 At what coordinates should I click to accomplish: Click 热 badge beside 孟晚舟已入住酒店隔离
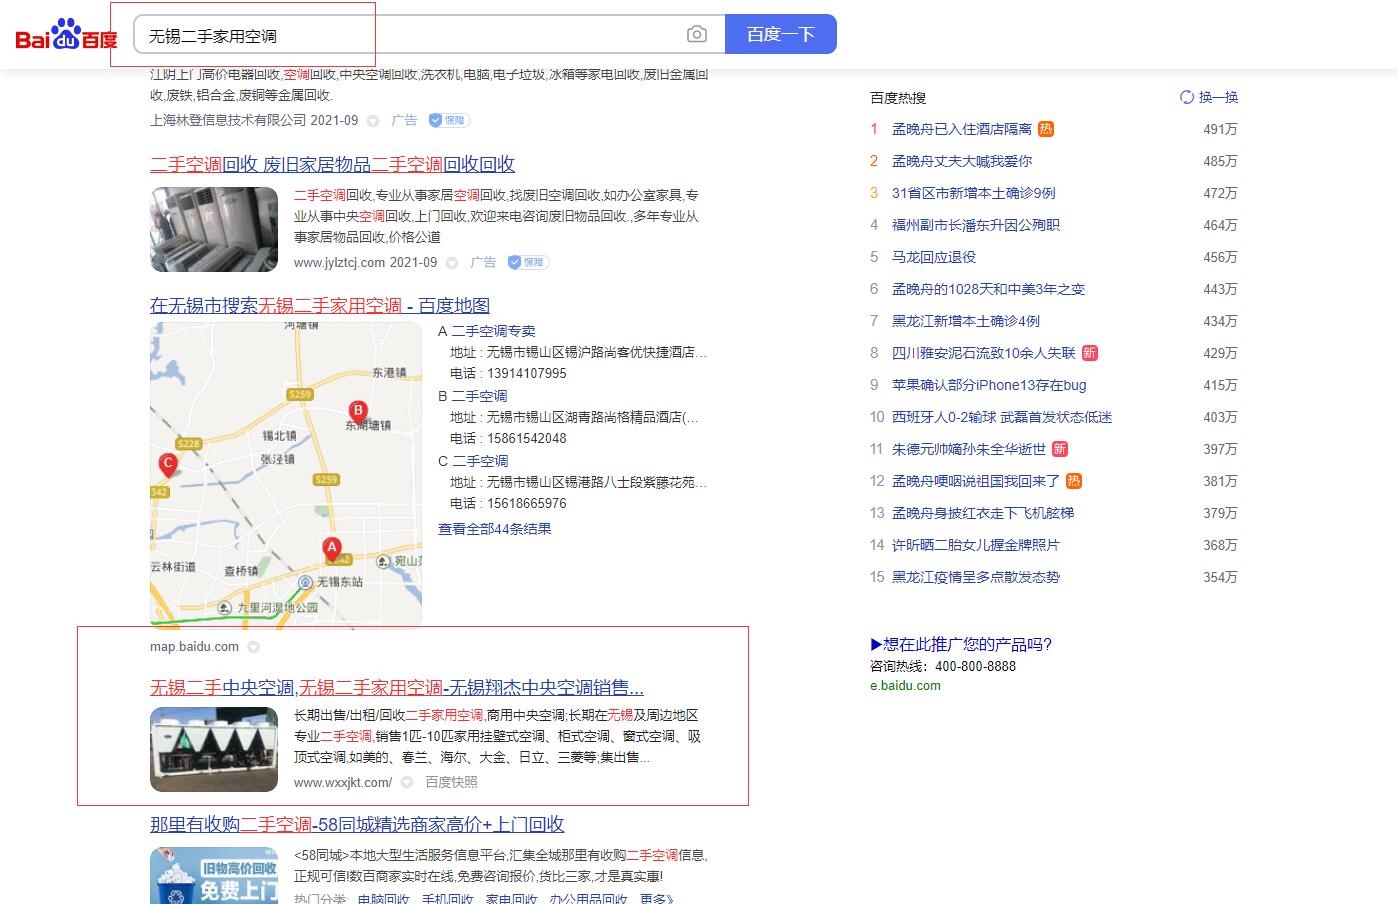1045,129
